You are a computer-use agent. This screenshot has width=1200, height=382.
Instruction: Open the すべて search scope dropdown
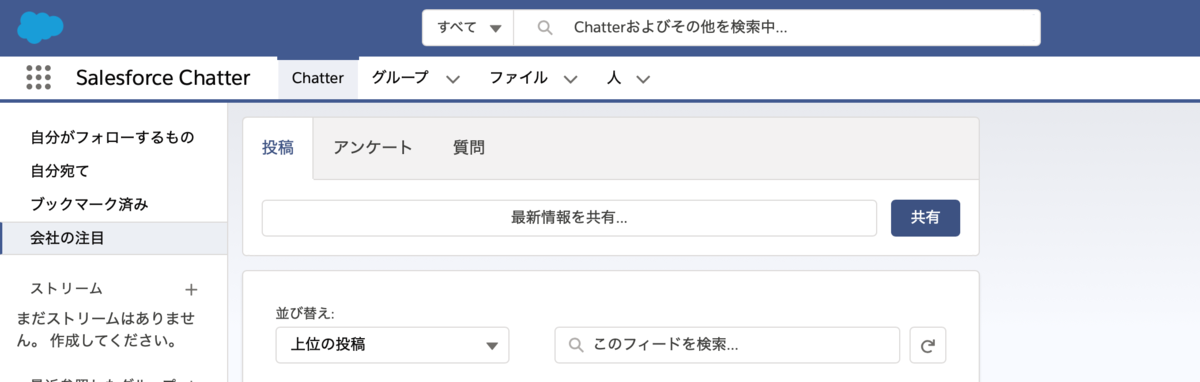click(x=468, y=28)
